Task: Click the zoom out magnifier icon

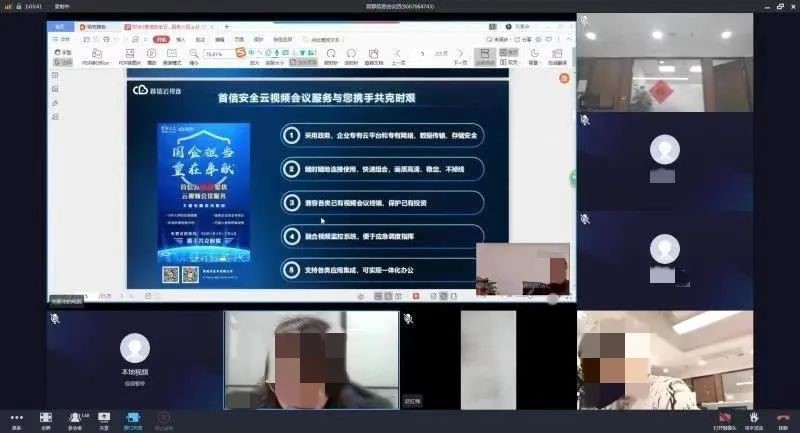Action: click(194, 54)
